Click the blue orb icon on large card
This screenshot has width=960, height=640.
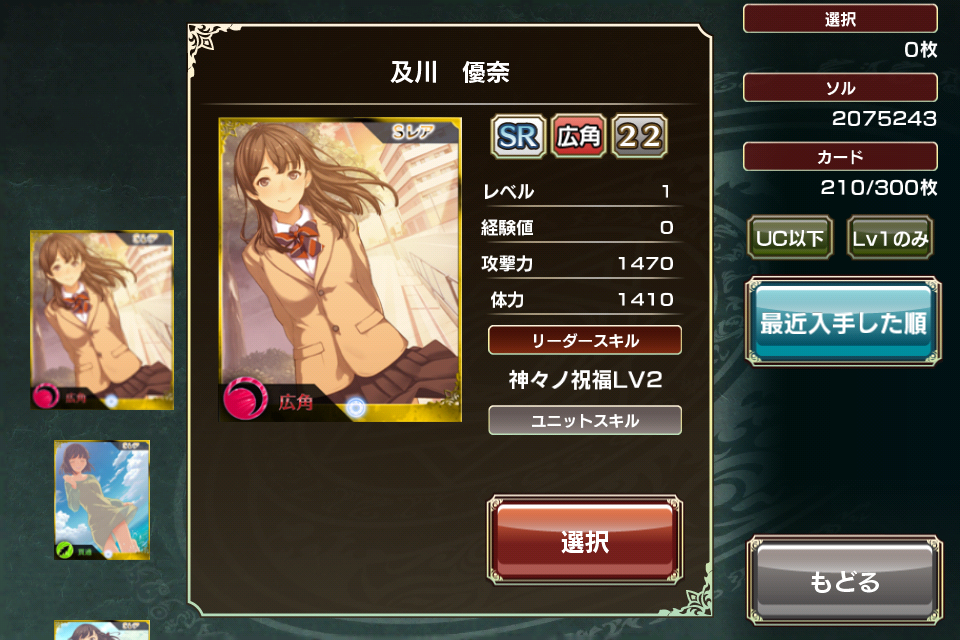click(x=356, y=407)
